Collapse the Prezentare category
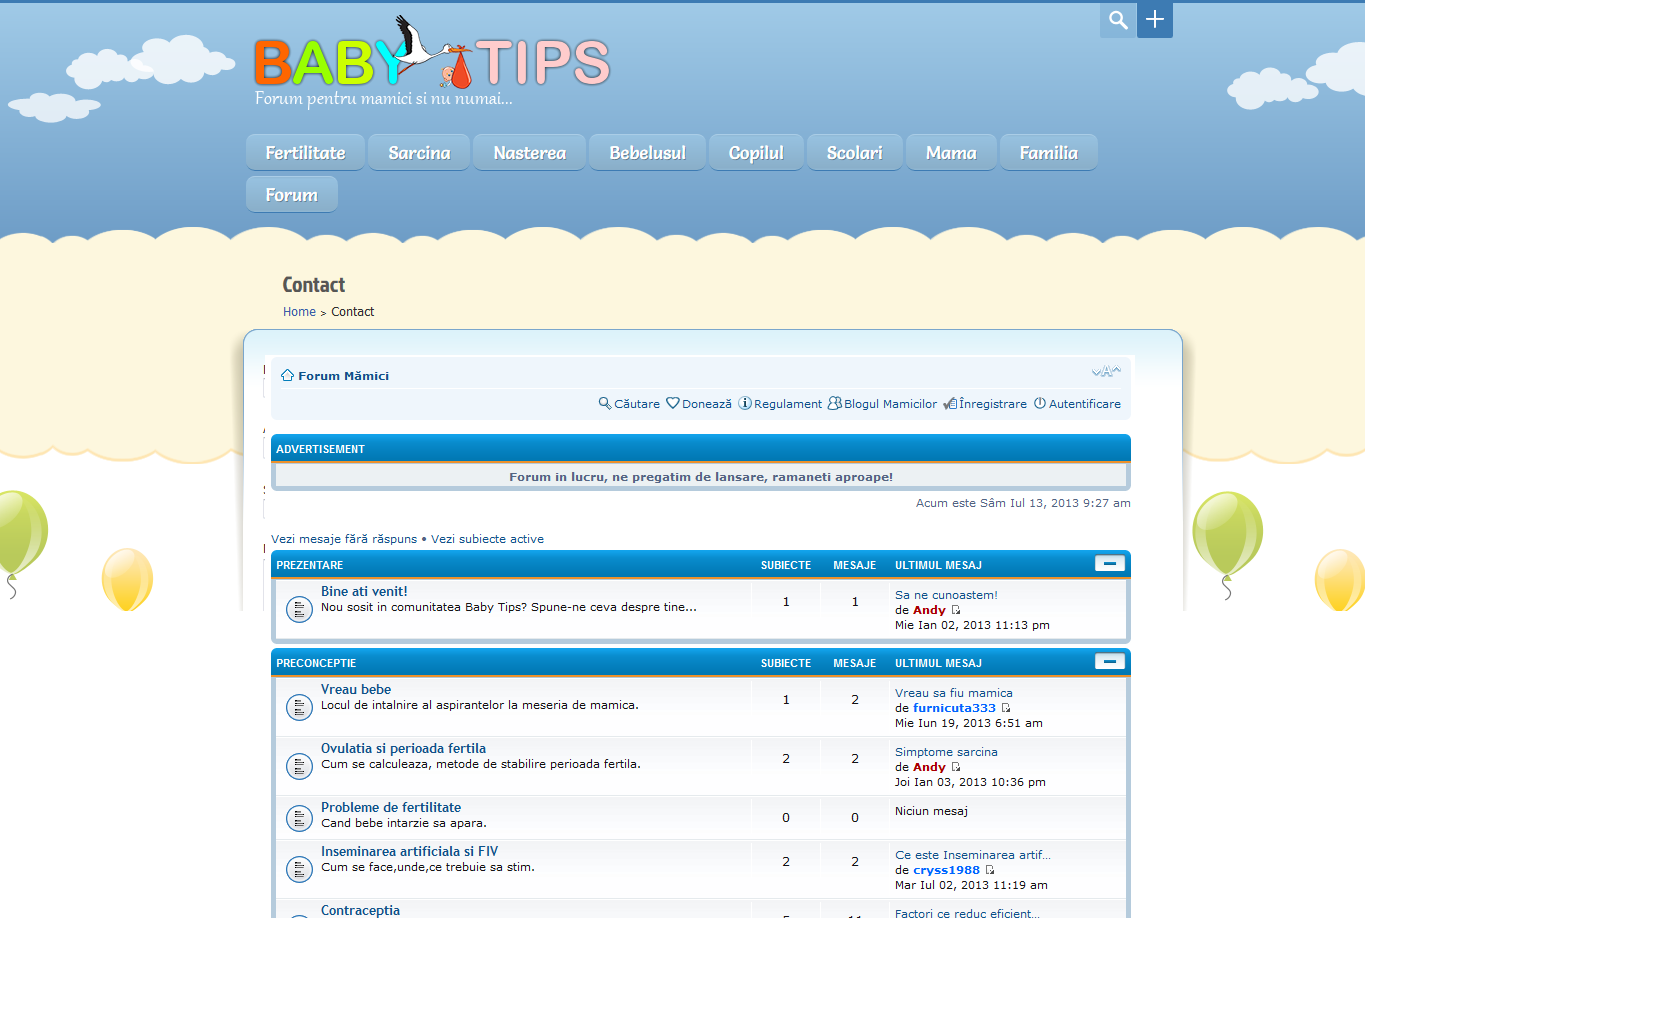 point(1109,564)
